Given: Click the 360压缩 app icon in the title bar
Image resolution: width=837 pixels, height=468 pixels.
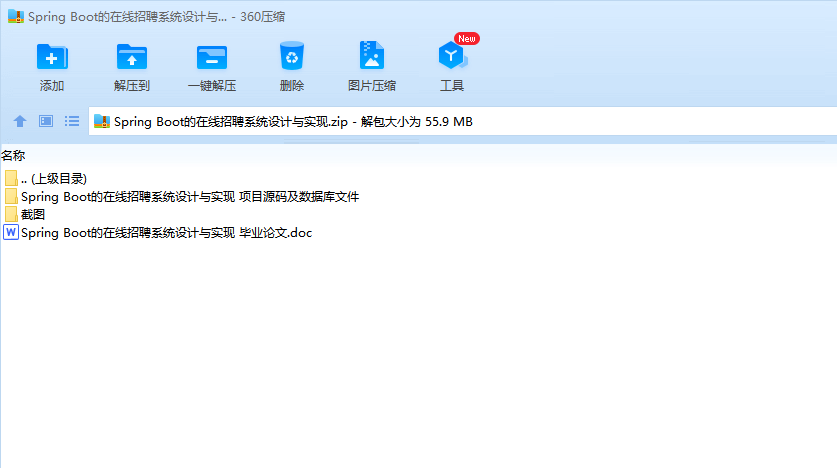Looking at the screenshot, I should click(16, 17).
